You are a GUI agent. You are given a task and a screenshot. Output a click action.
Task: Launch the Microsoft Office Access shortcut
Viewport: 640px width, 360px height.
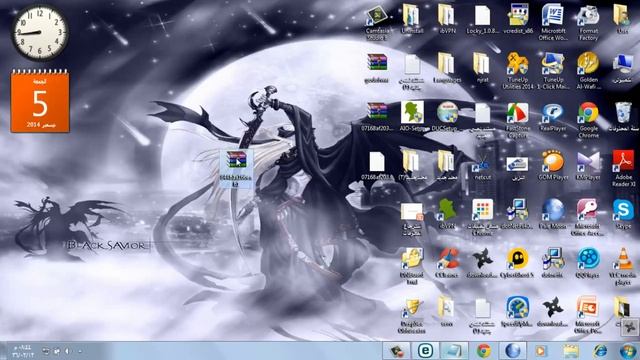point(587,218)
